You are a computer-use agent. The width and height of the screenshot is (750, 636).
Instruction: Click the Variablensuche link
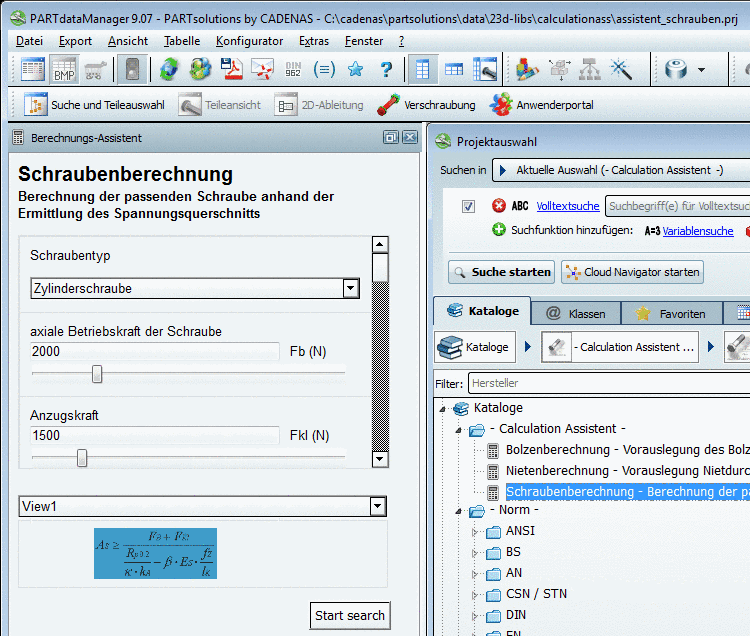[x=698, y=231]
